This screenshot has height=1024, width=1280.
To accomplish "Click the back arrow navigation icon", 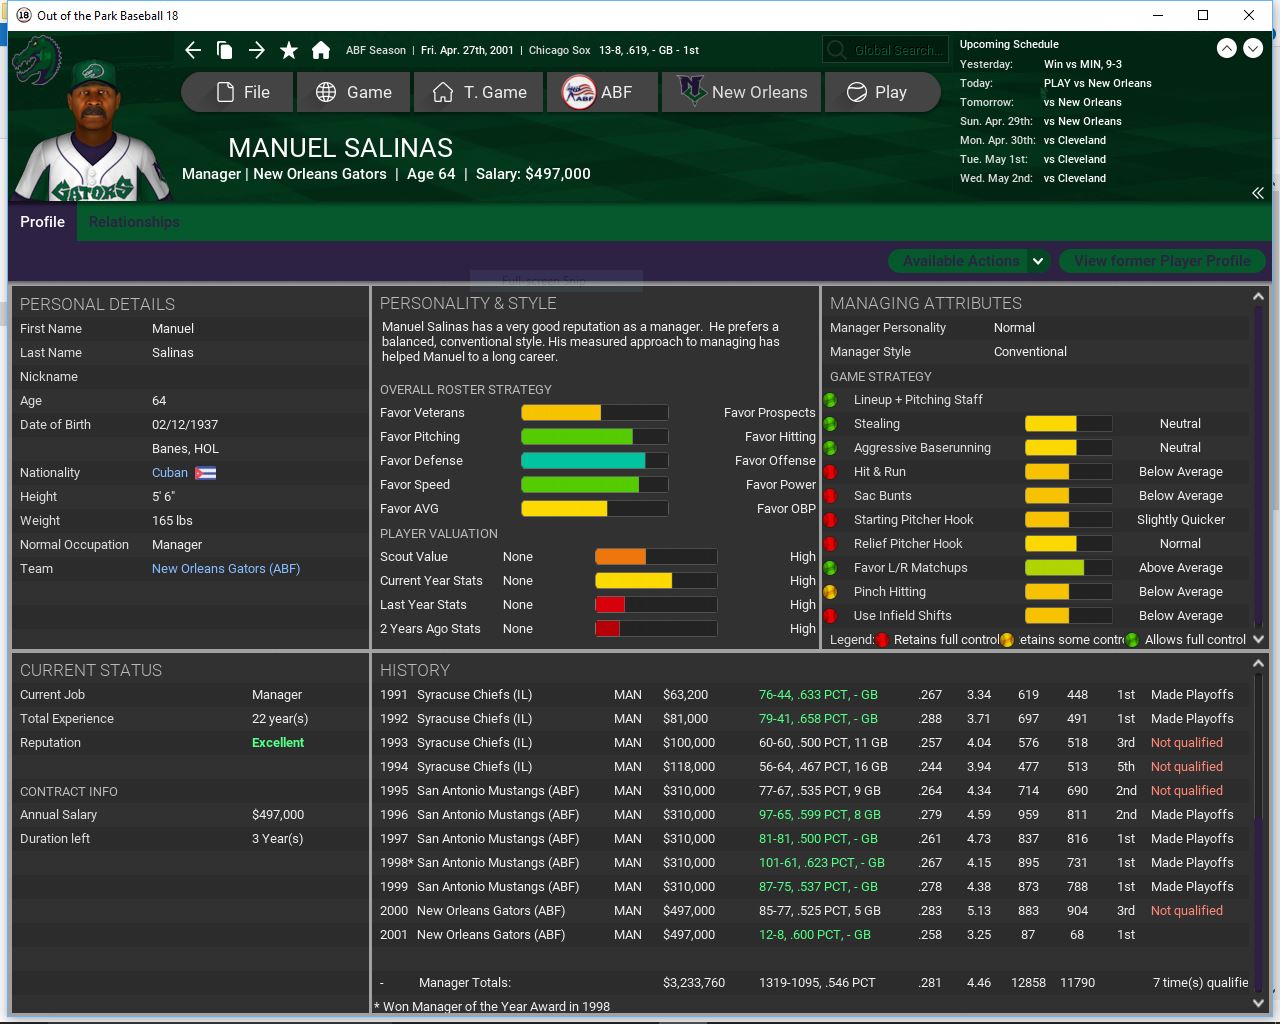I will pos(193,50).
